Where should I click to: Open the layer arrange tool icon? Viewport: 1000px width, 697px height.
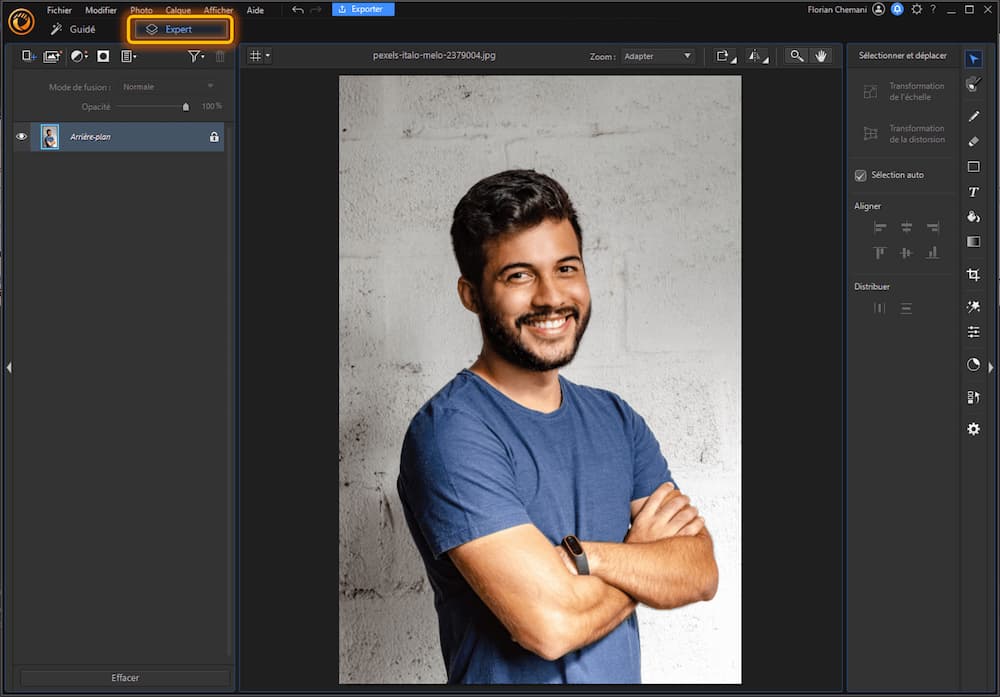click(973, 397)
